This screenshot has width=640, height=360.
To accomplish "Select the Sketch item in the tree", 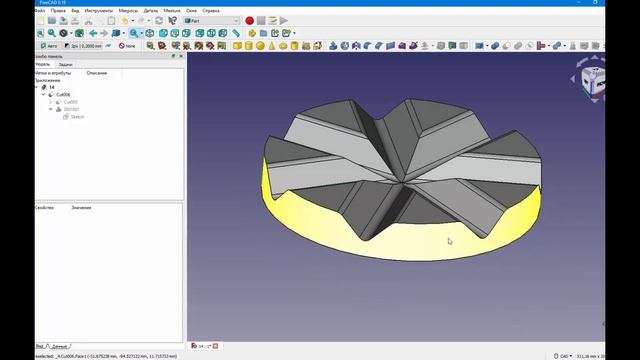I will point(77,117).
